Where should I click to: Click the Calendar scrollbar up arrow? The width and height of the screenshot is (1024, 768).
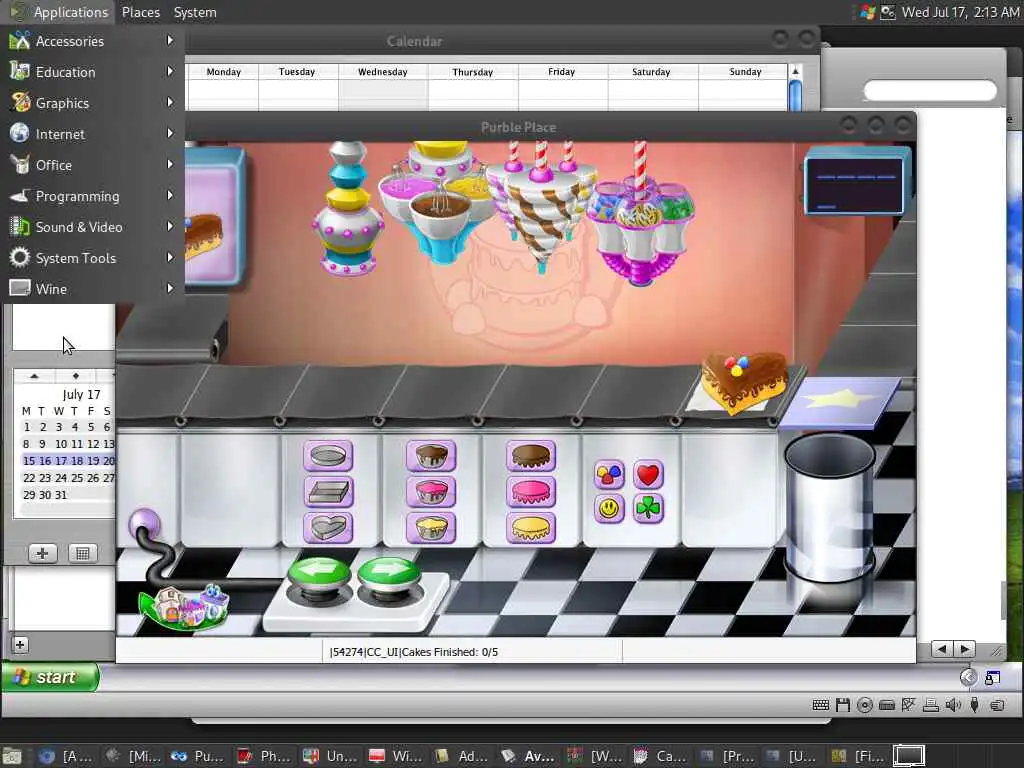795,71
